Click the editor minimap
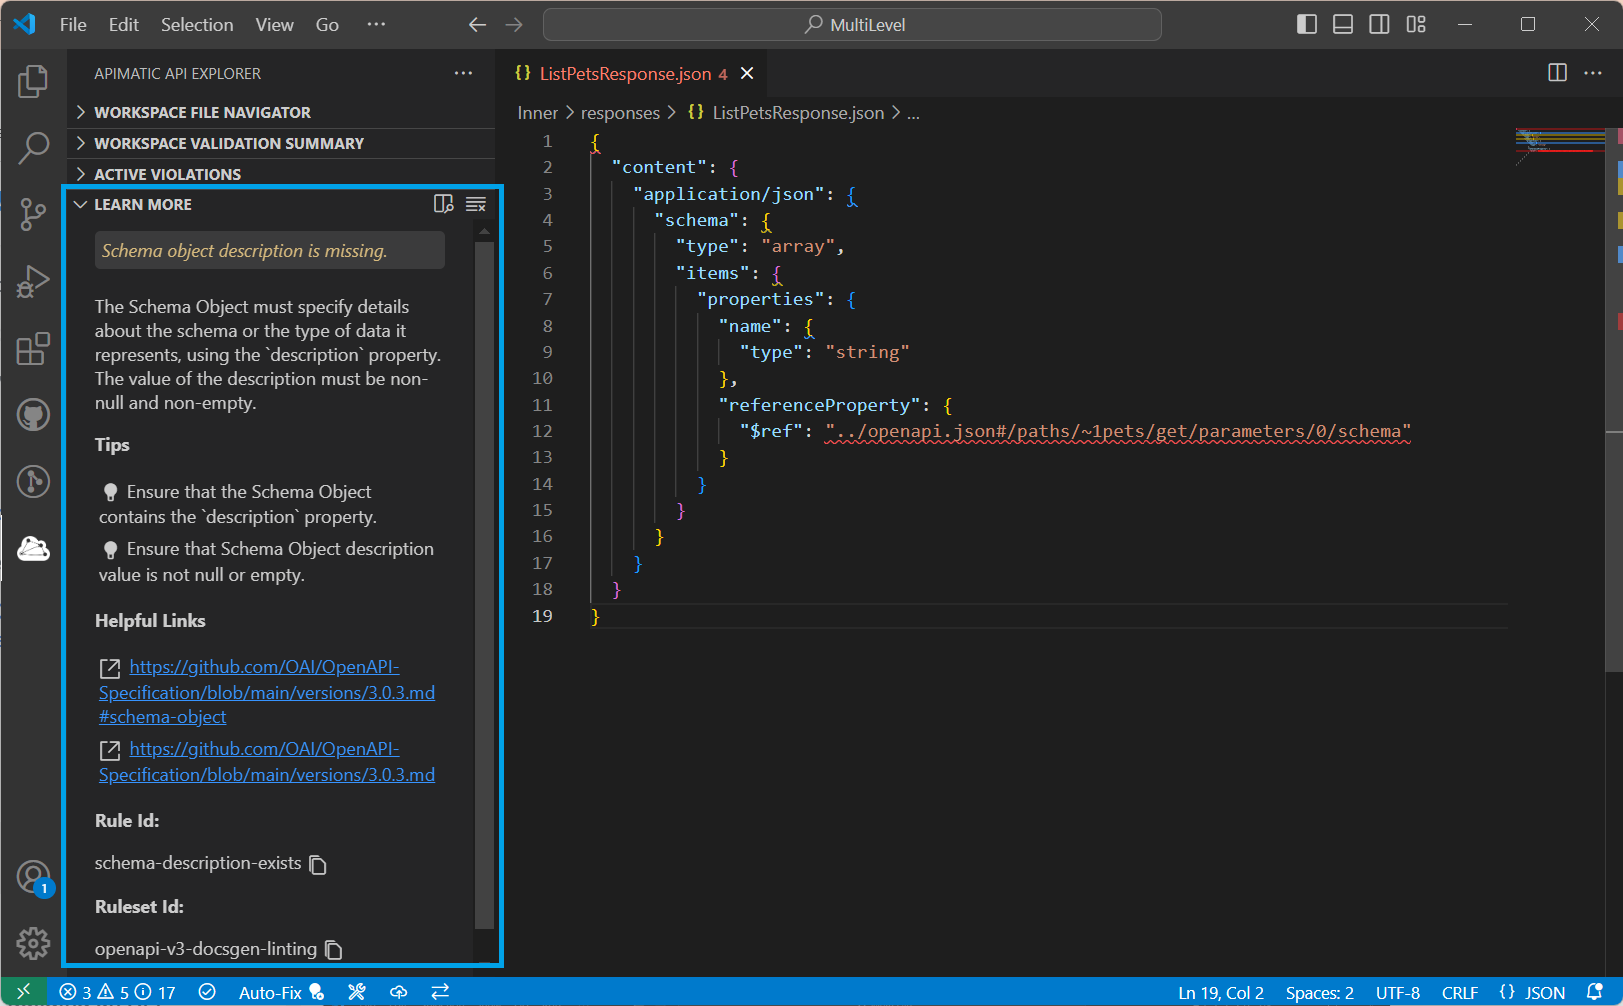This screenshot has width=1623, height=1006. 1560,148
